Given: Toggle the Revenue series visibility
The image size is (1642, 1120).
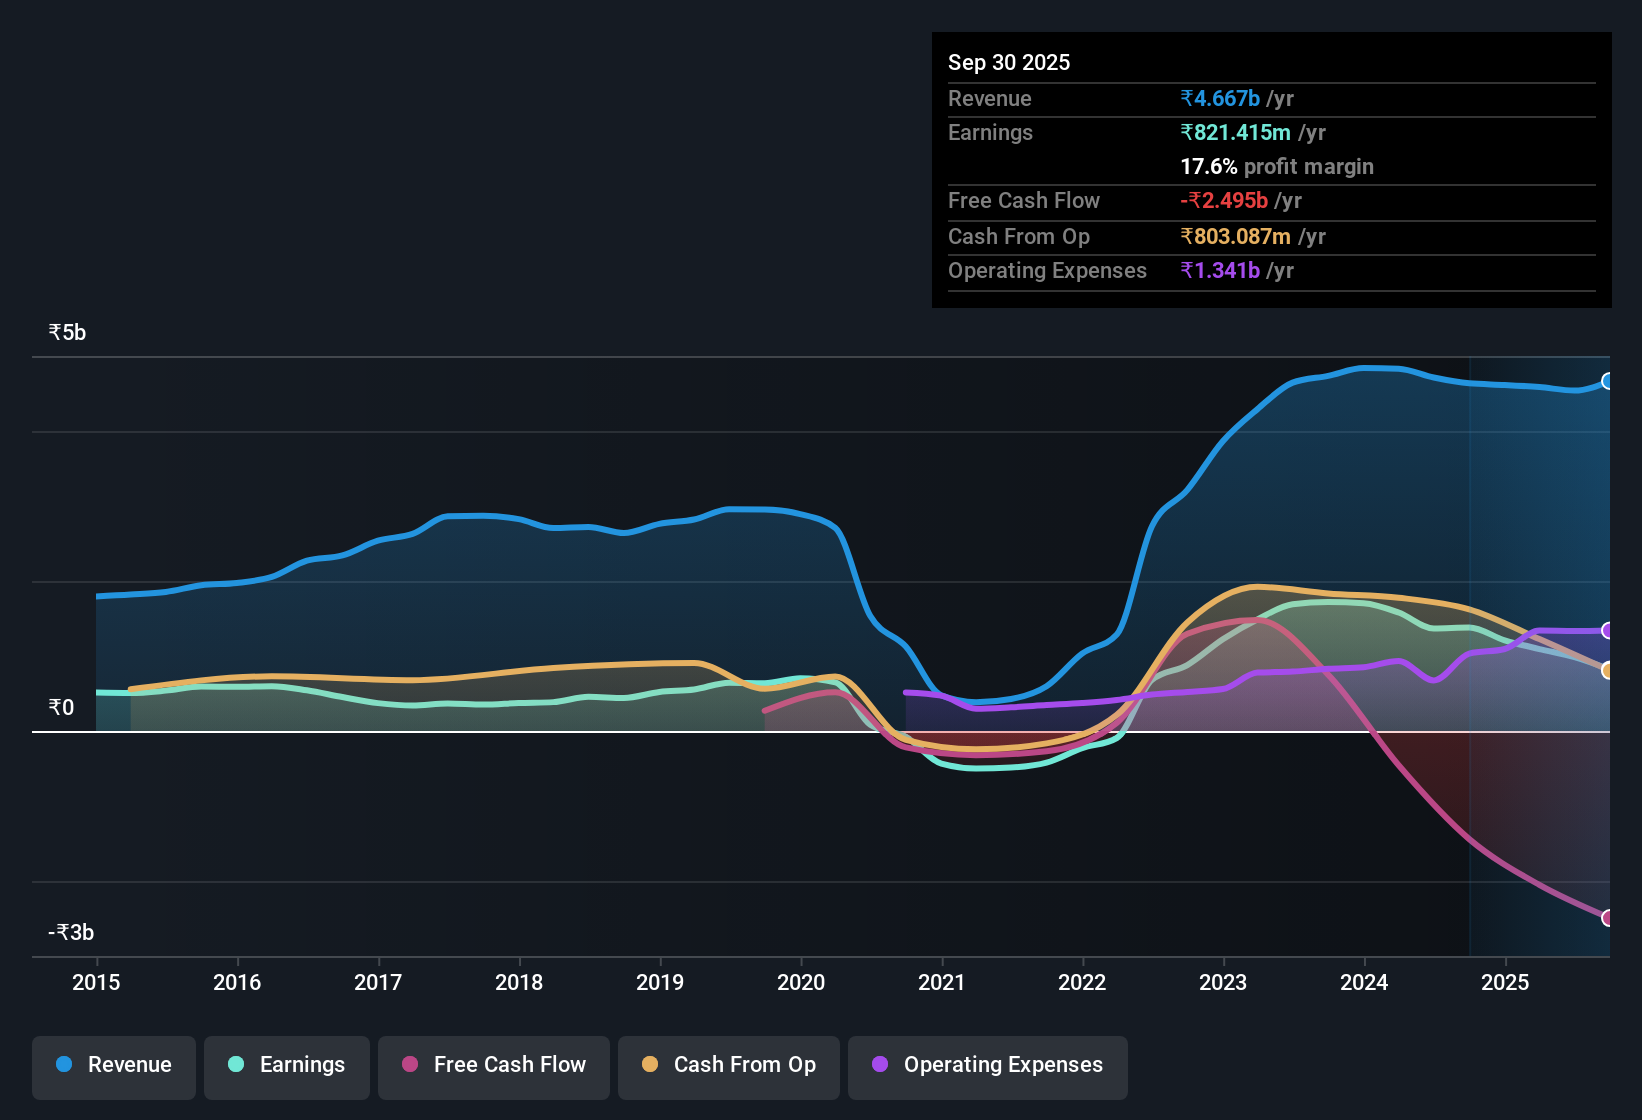Looking at the screenshot, I should pos(113,1065).
